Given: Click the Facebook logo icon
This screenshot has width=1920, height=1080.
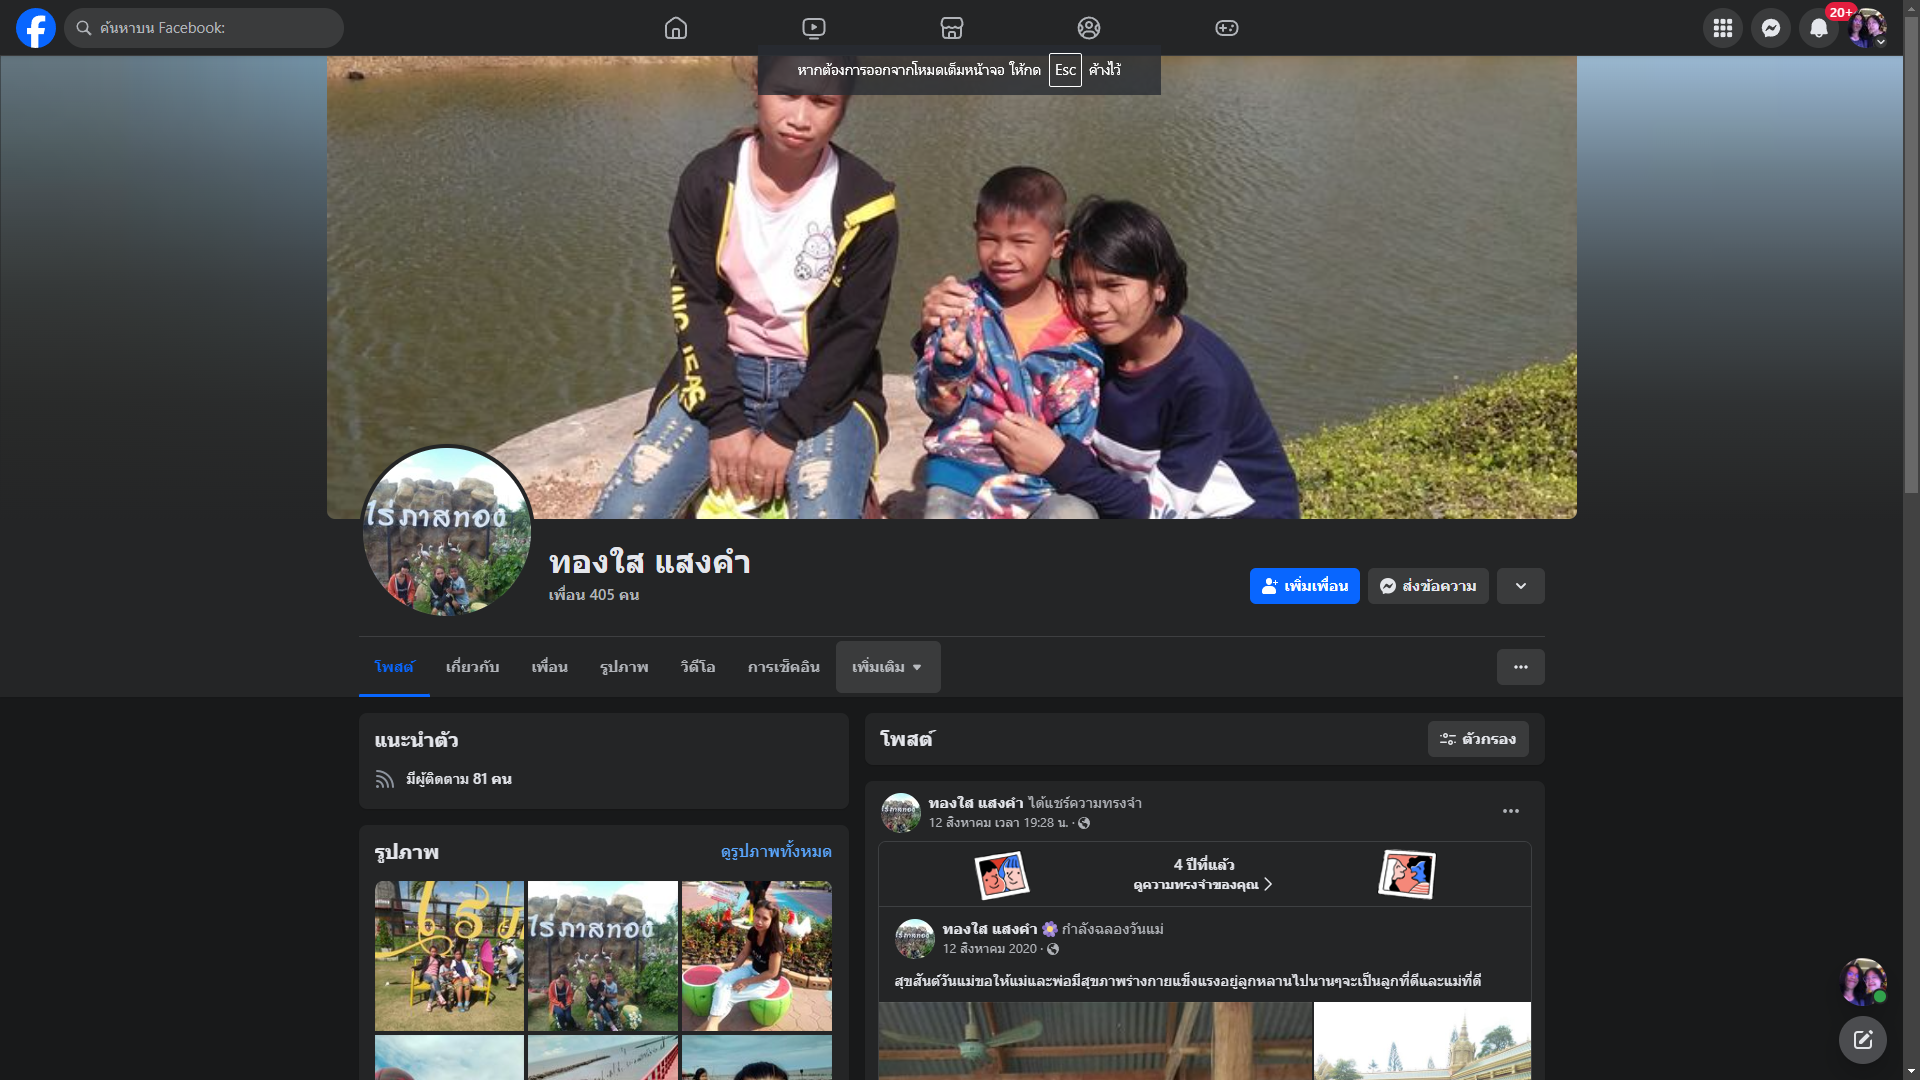Looking at the screenshot, I should coord(36,28).
